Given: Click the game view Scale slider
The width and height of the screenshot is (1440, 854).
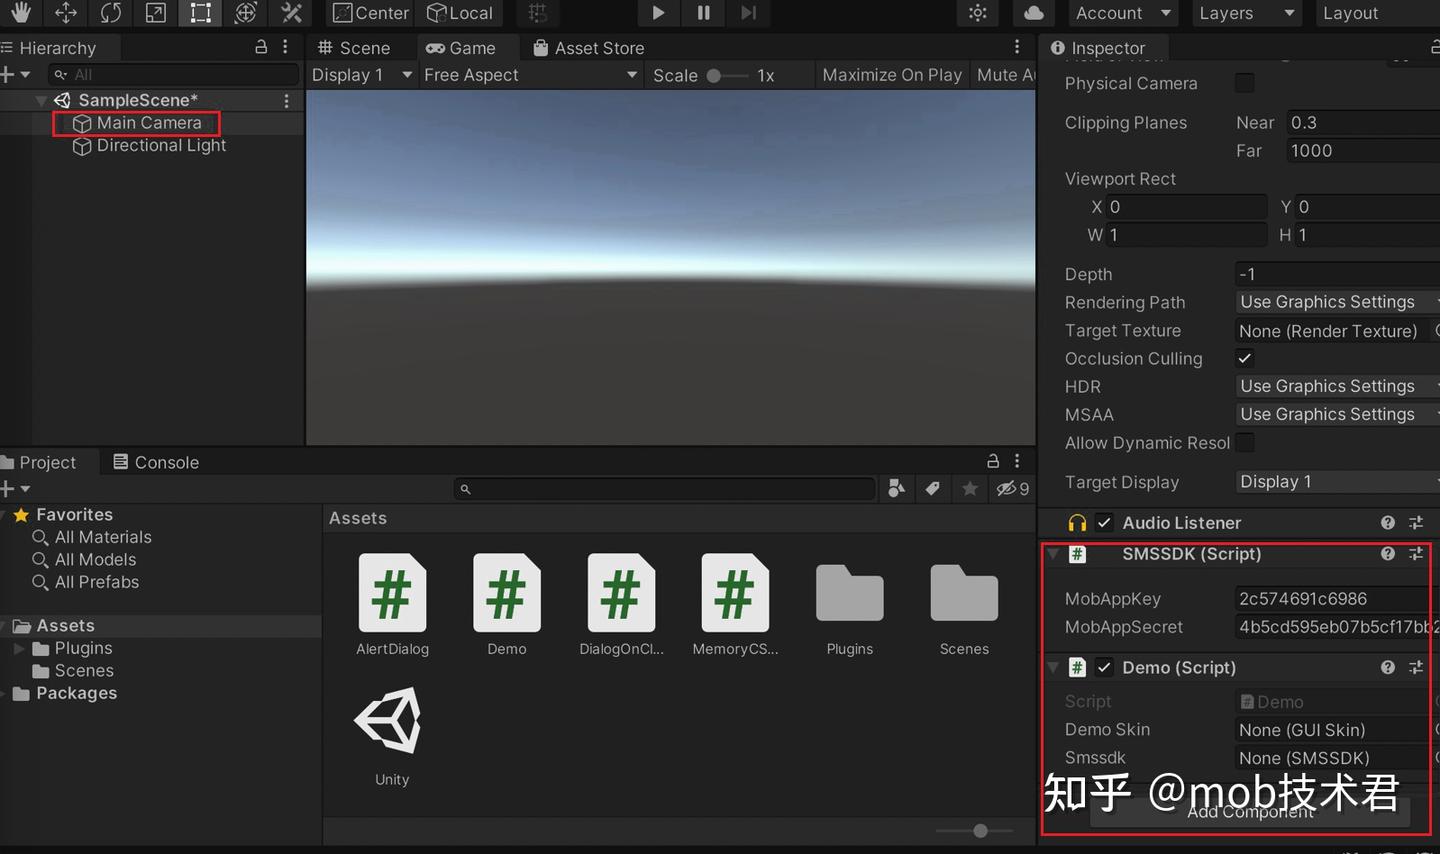Looking at the screenshot, I should (728, 75).
